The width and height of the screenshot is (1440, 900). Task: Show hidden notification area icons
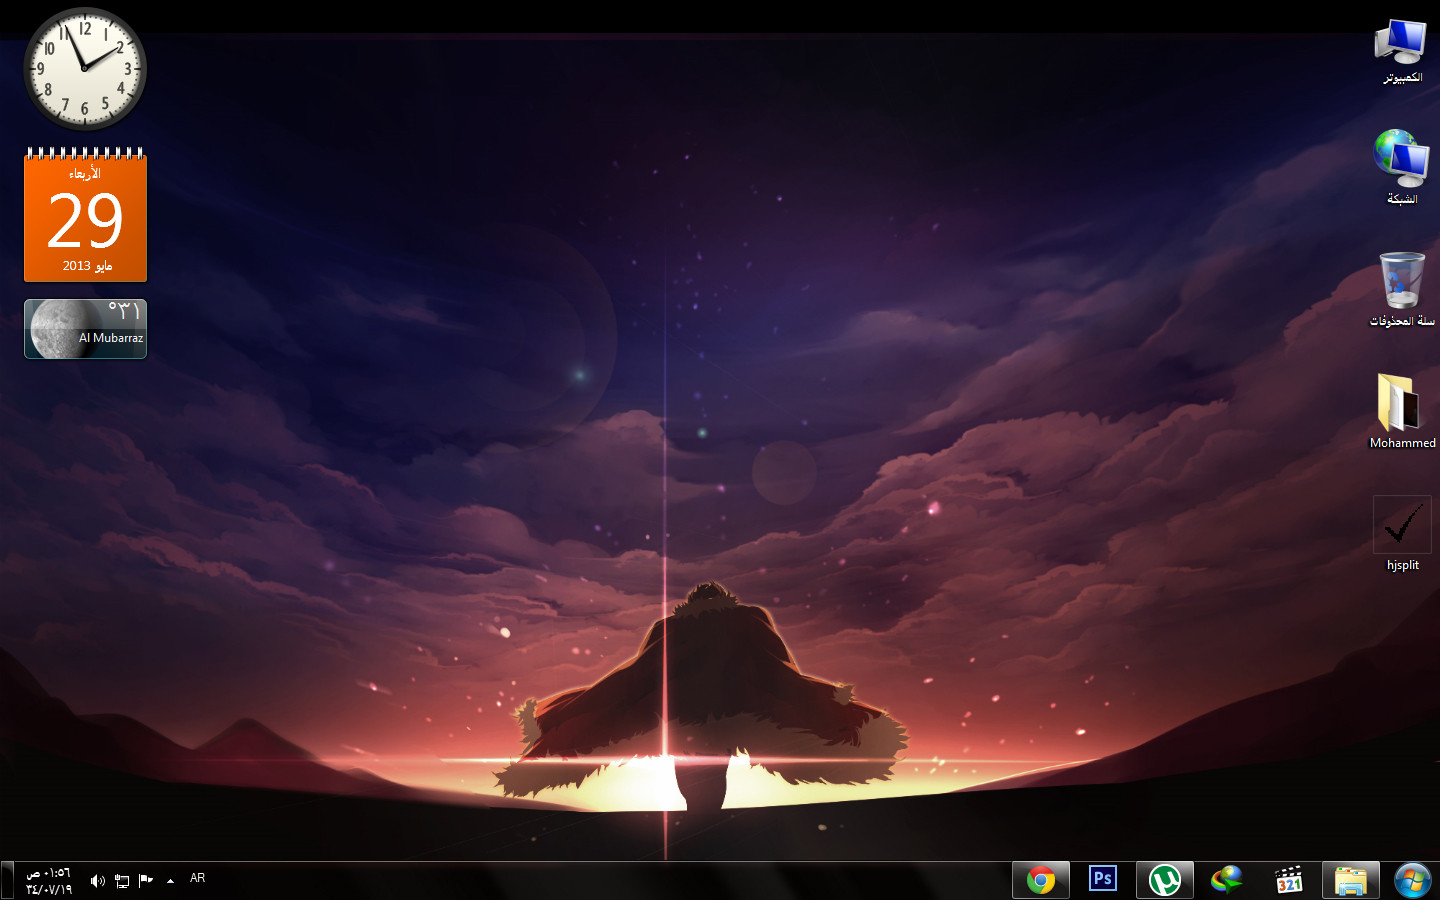point(170,881)
